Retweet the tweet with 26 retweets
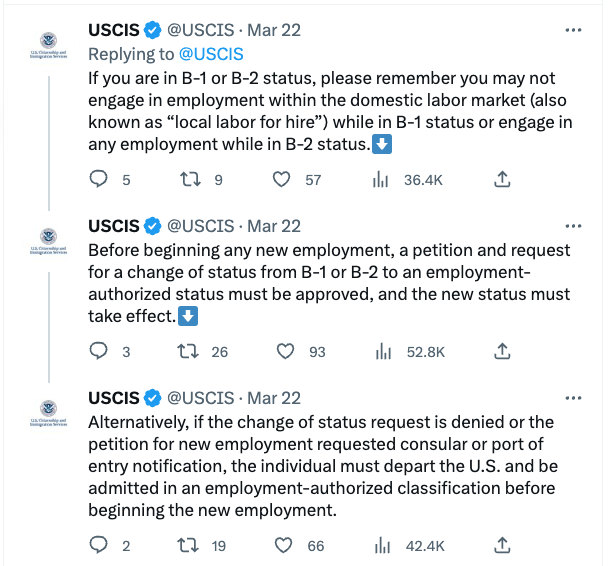The height and width of the screenshot is (566, 608). [189, 351]
